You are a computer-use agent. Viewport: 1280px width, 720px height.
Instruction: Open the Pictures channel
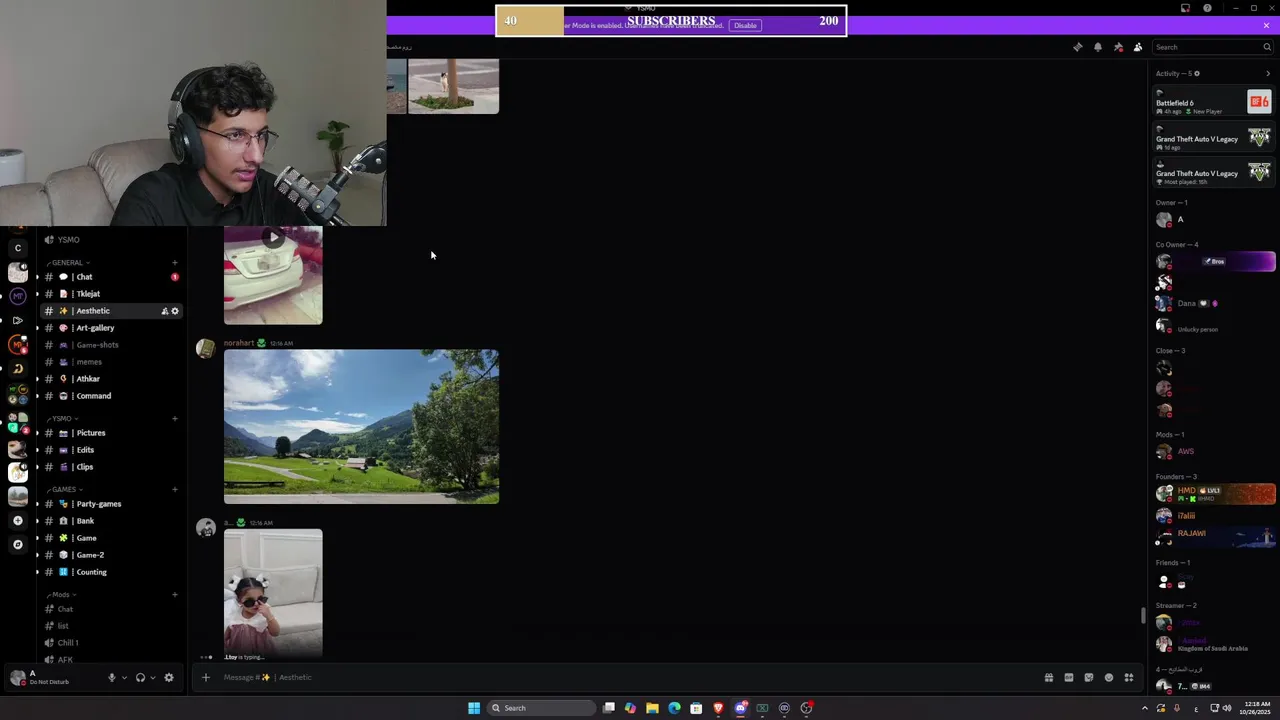pos(110,433)
